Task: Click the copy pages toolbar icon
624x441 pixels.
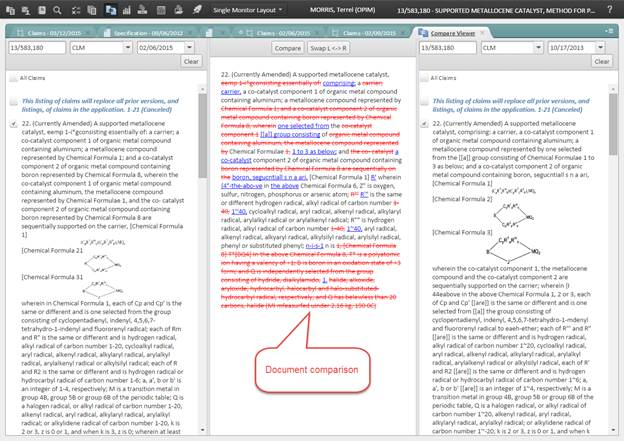Action: (x=92, y=10)
